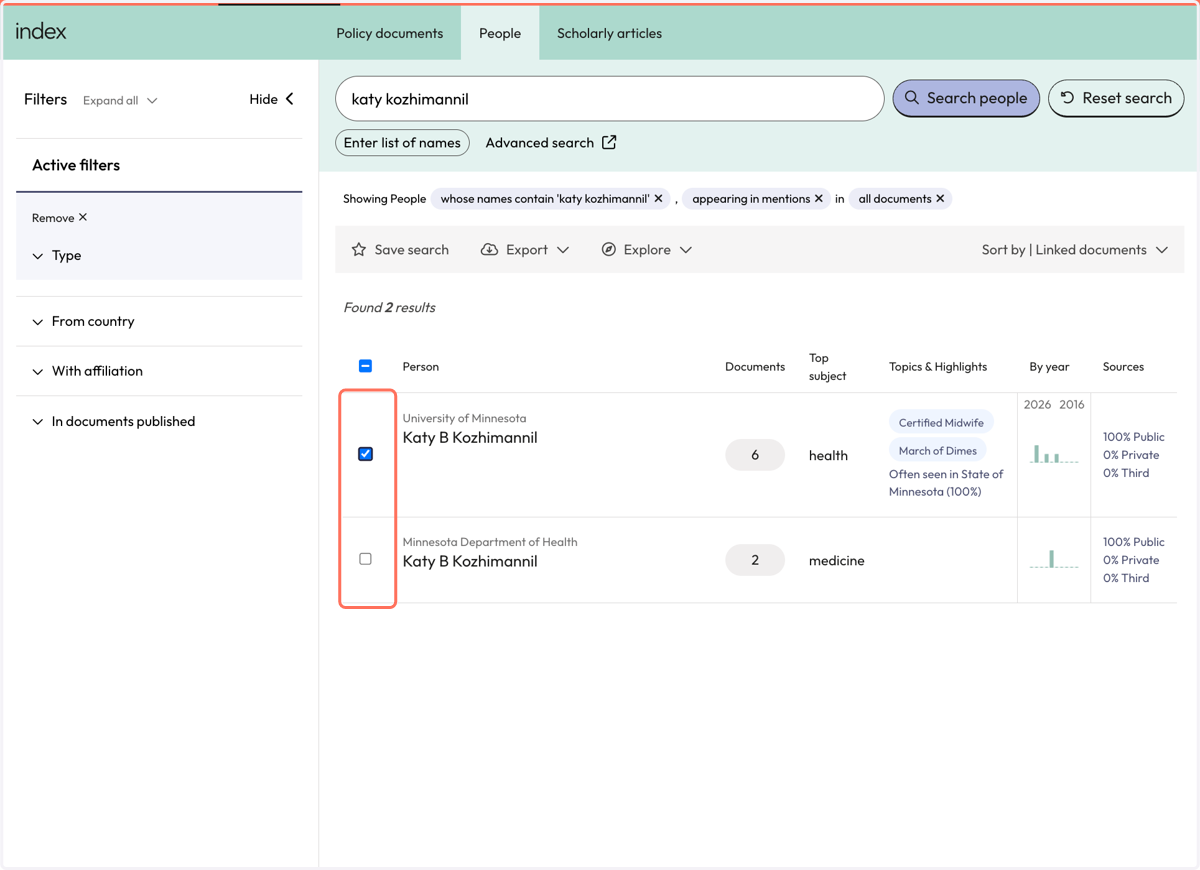Click the 'health' top subject cell
The height and width of the screenshot is (870, 1200).
click(x=828, y=456)
